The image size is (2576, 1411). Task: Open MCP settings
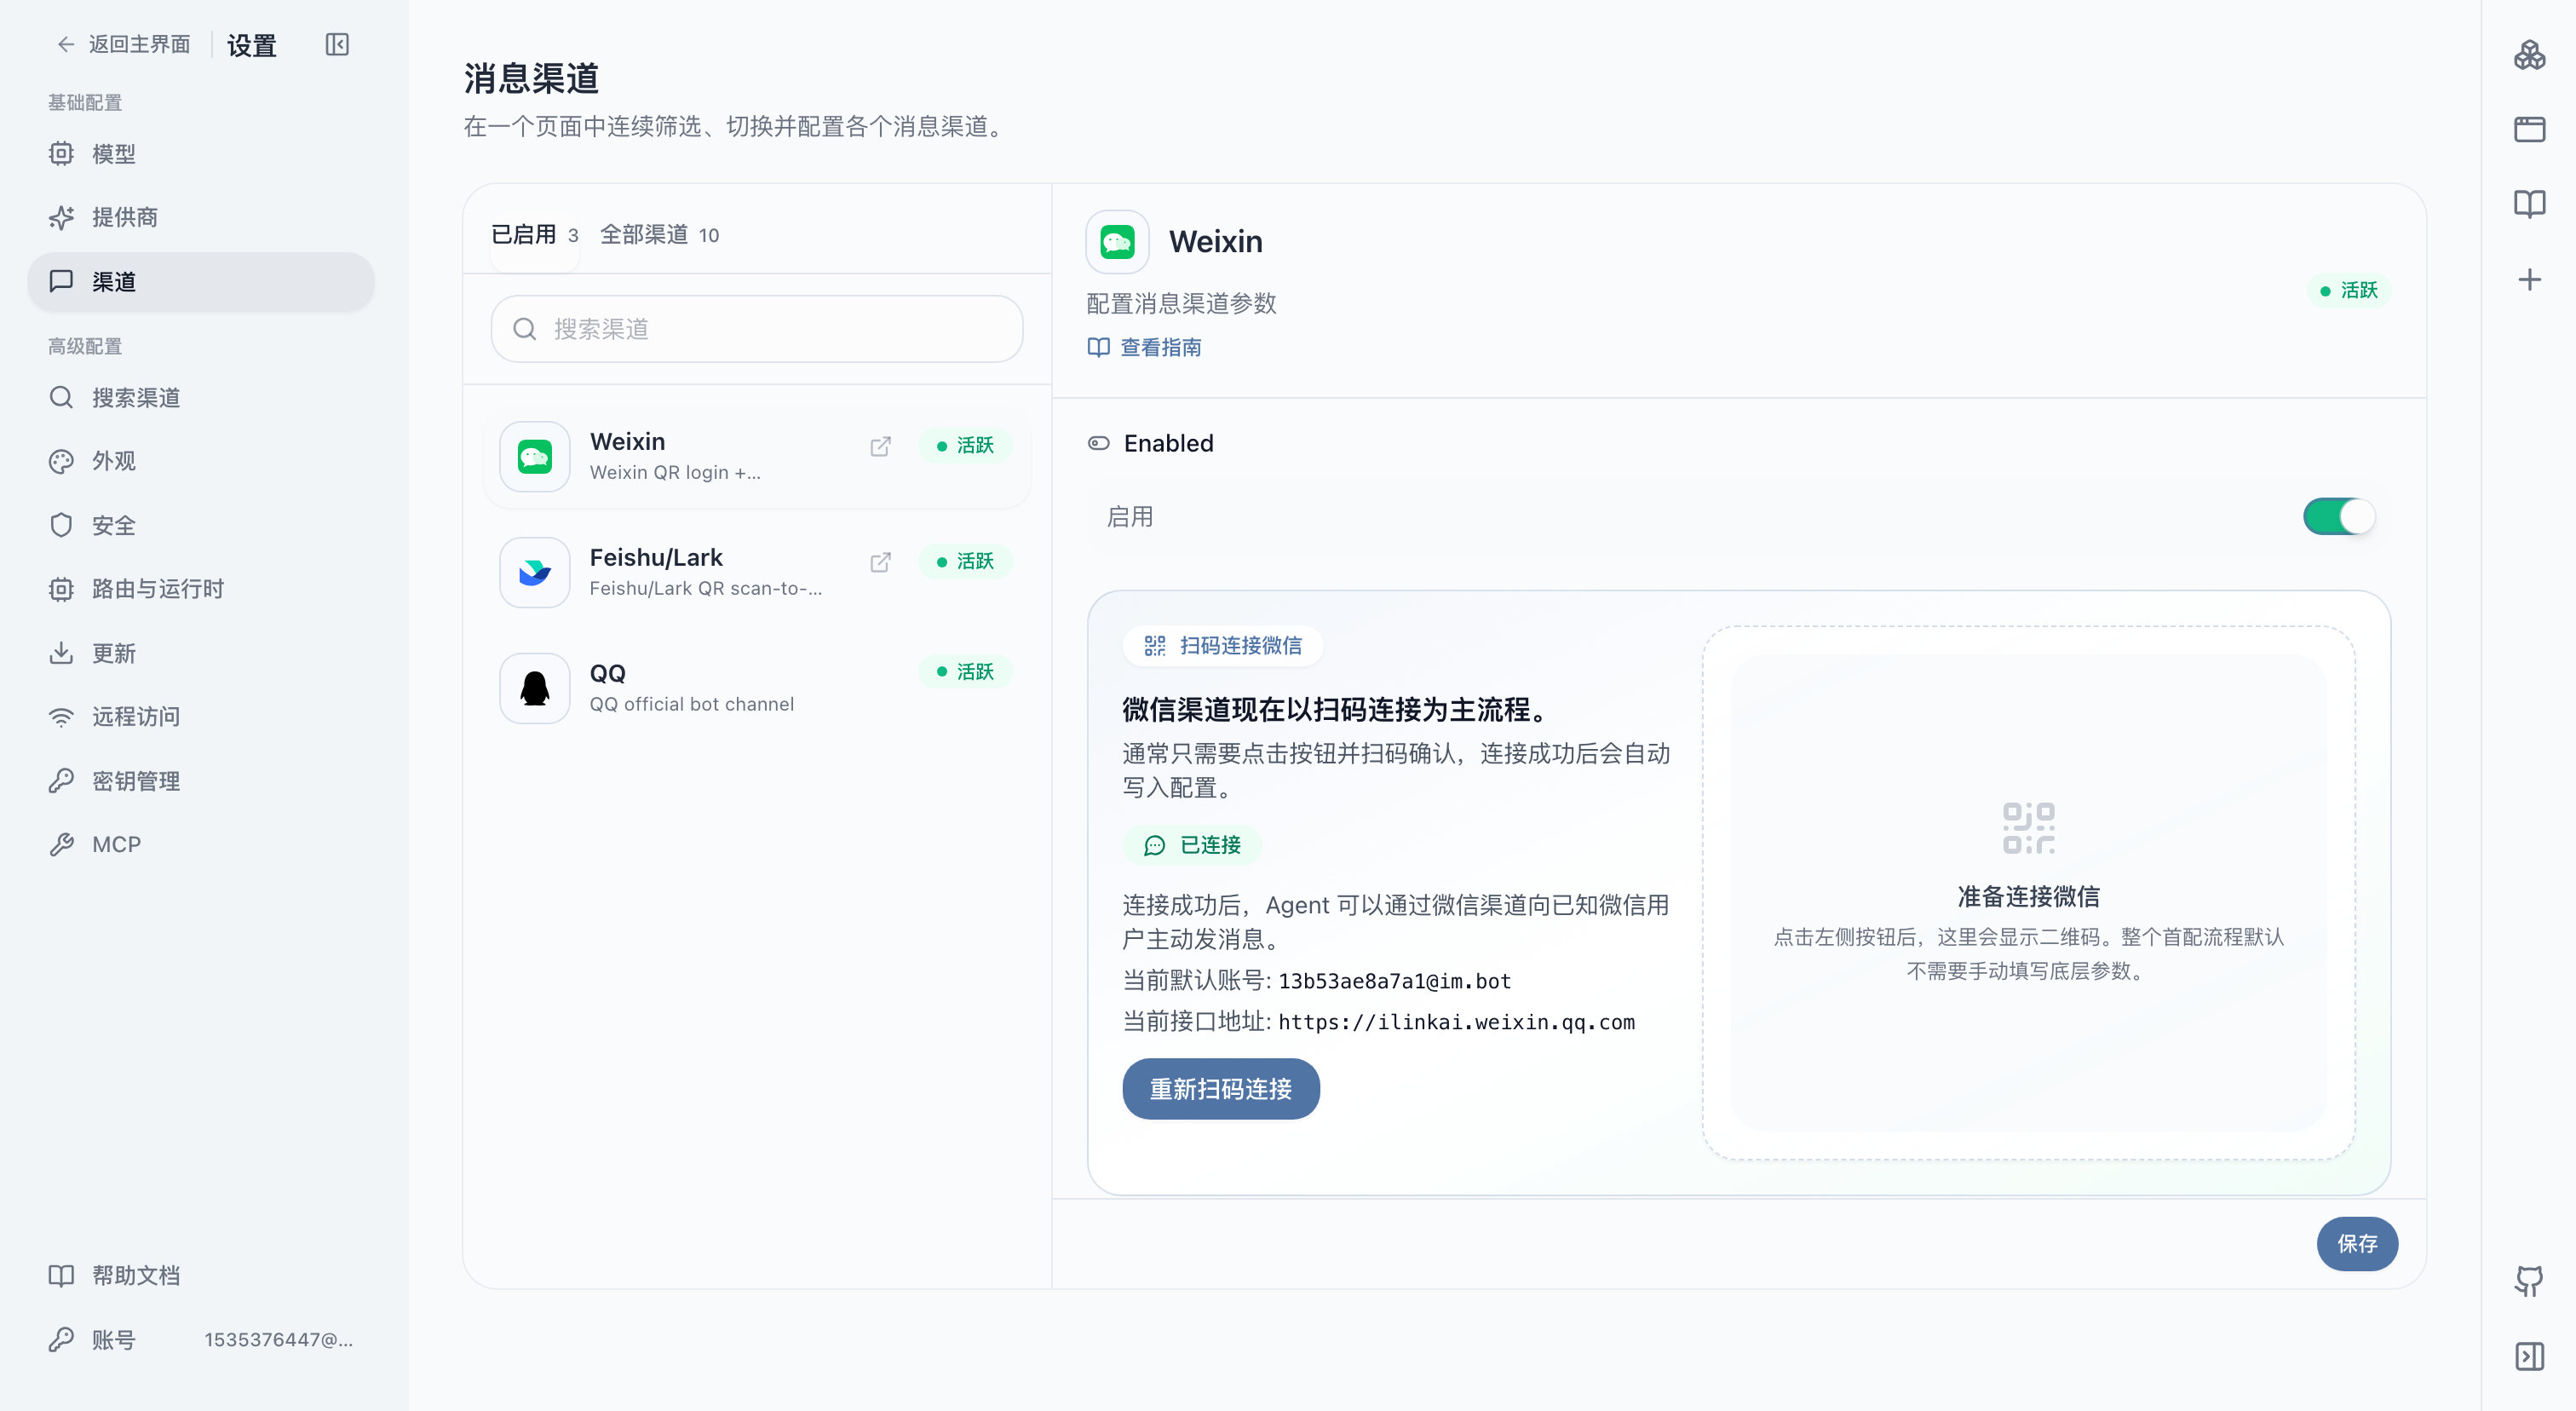200,844
